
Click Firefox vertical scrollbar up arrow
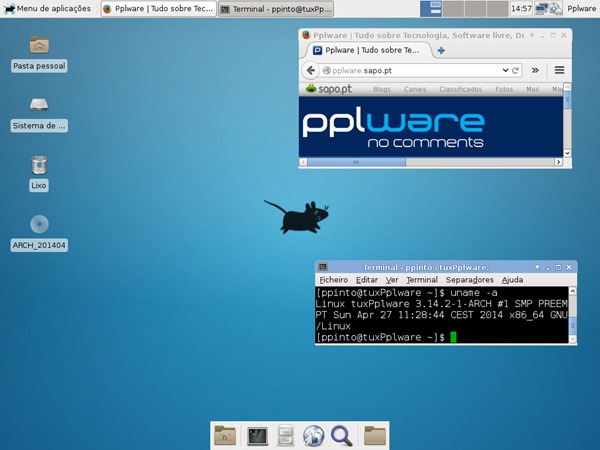[x=567, y=87]
